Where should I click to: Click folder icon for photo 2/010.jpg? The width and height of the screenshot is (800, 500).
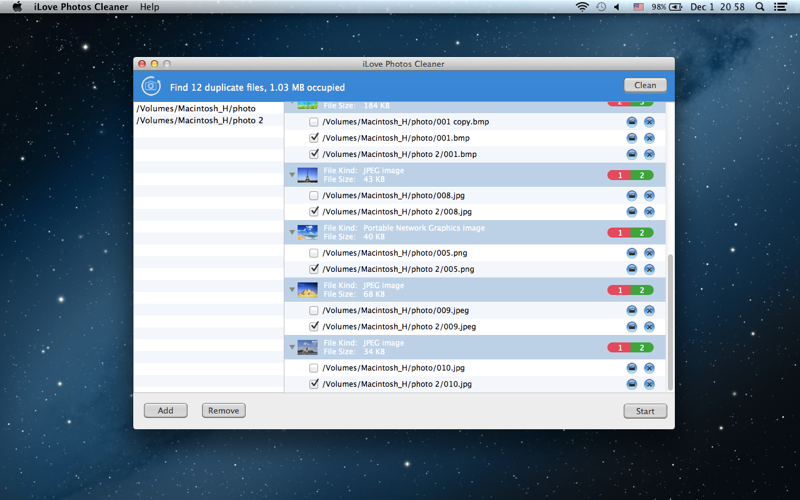click(x=632, y=384)
